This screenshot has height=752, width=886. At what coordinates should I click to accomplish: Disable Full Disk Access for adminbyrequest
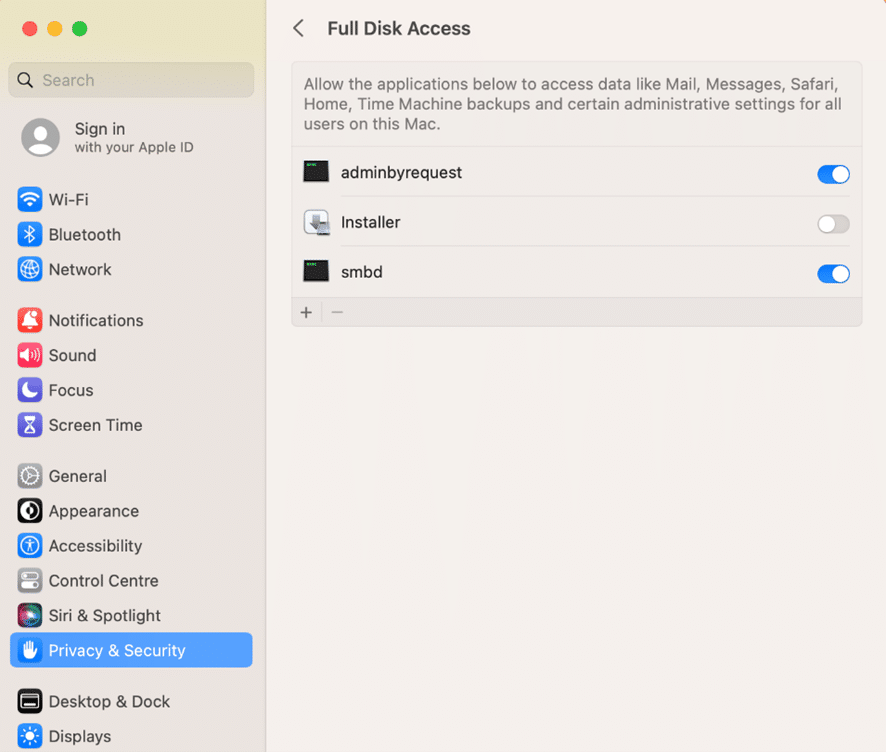(833, 174)
